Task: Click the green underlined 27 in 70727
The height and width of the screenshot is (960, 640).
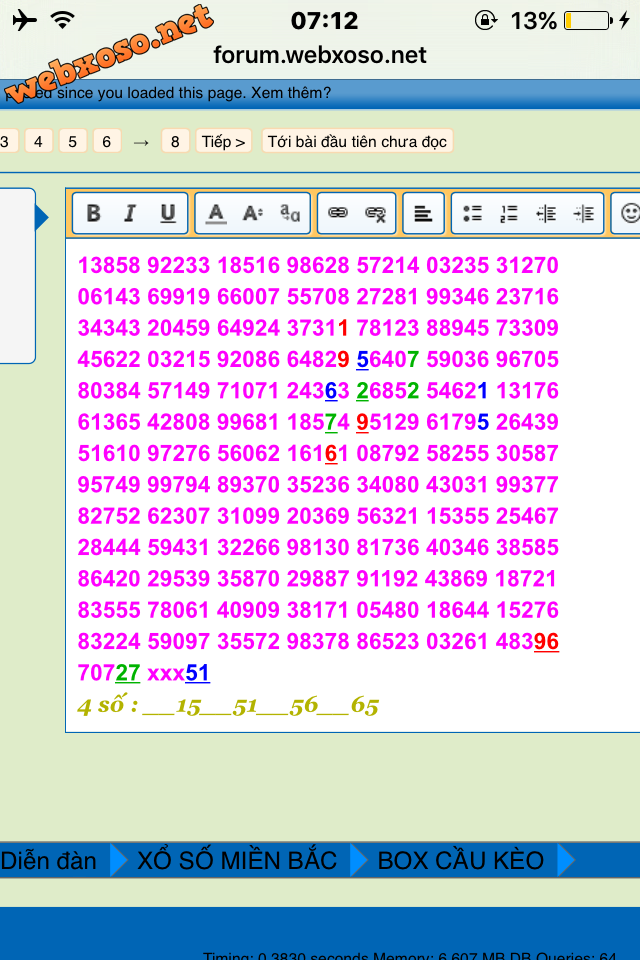Action: click(127, 673)
